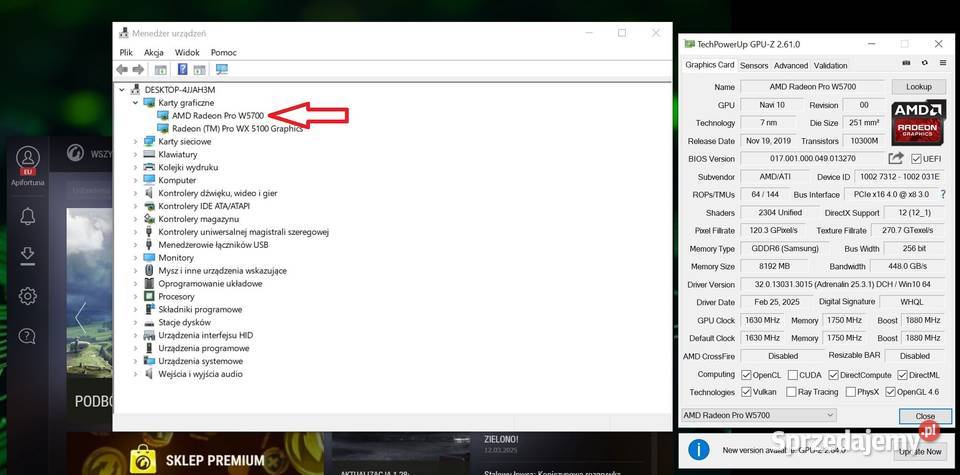Click the scan for hardware changes monitor icon
Screen dimensions: 960x475
tap(222, 70)
